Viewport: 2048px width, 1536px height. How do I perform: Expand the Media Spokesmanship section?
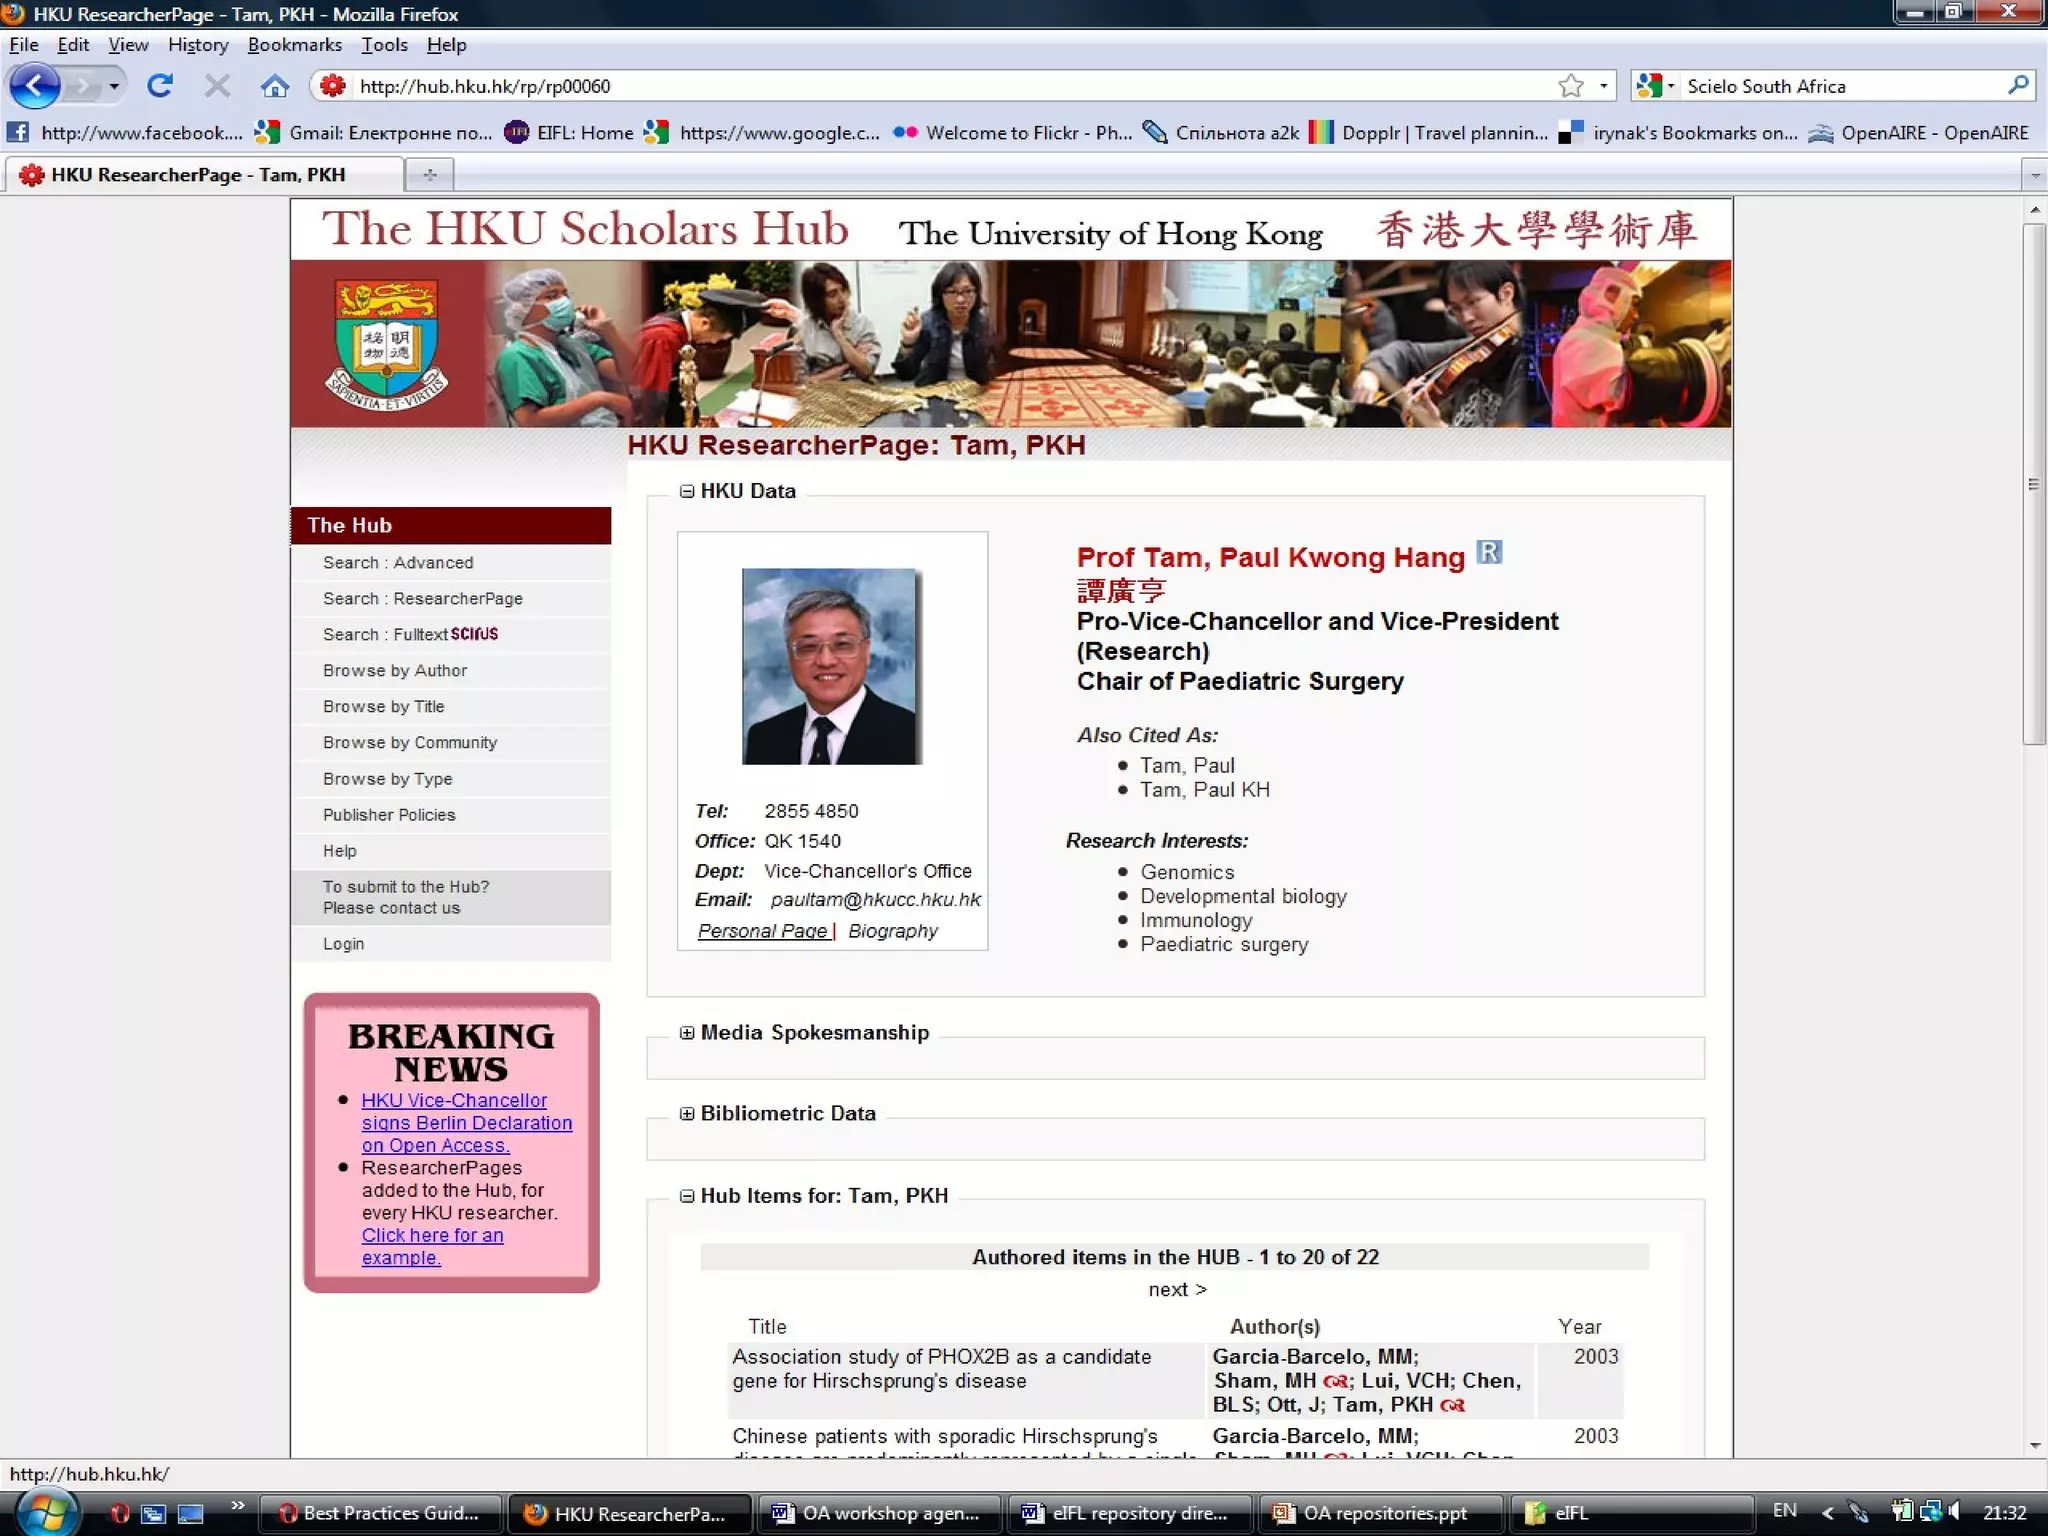(x=687, y=1033)
